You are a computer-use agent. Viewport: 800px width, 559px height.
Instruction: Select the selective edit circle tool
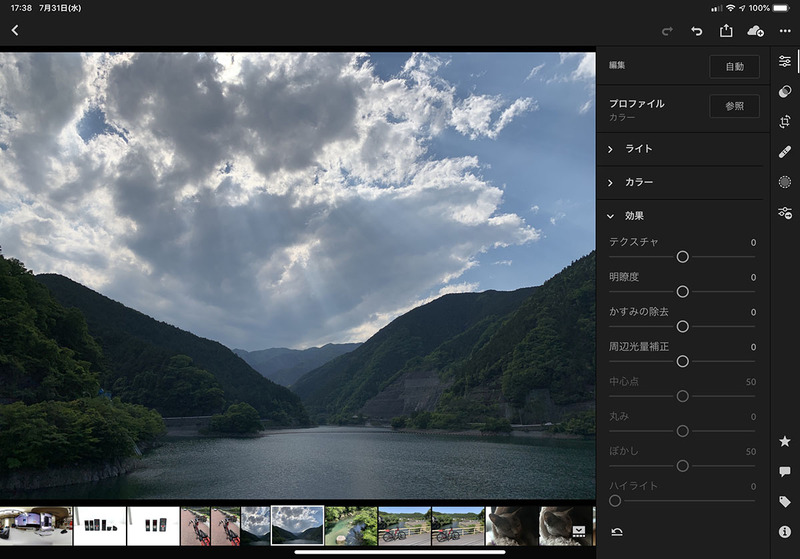[785, 182]
